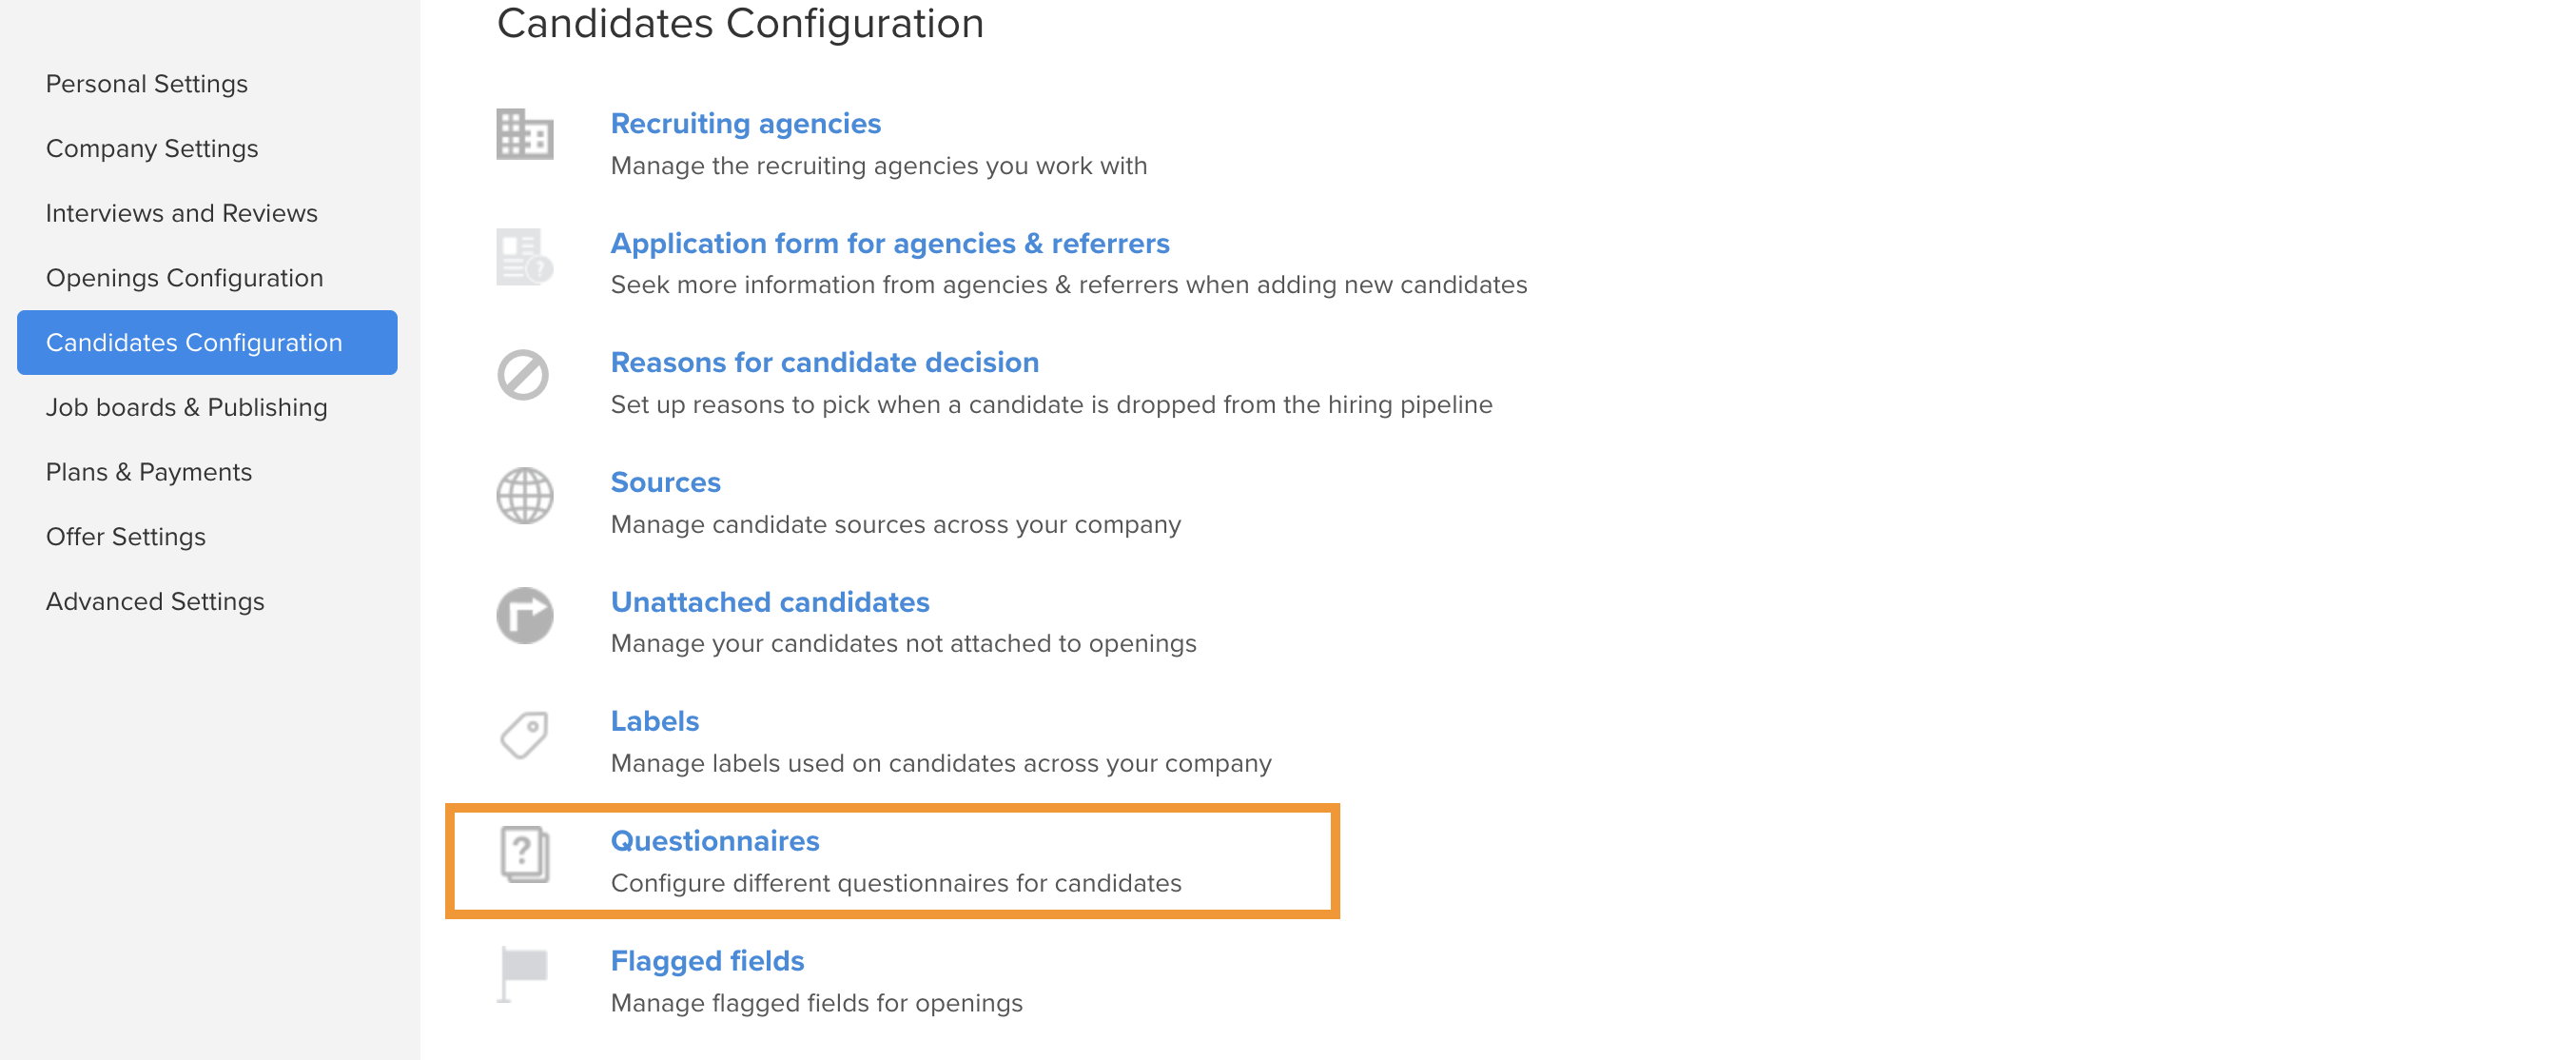The image size is (2576, 1060).
Task: Click the Questionnaires question-mark page icon
Action: (x=524, y=854)
